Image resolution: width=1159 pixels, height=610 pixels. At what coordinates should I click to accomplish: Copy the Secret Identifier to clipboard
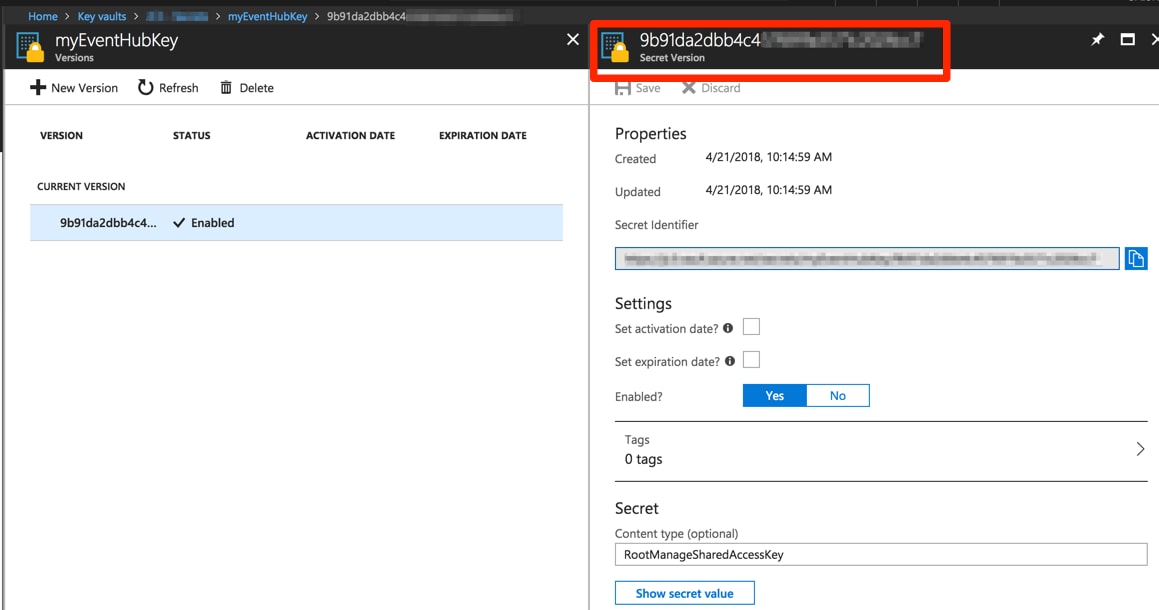1135,259
